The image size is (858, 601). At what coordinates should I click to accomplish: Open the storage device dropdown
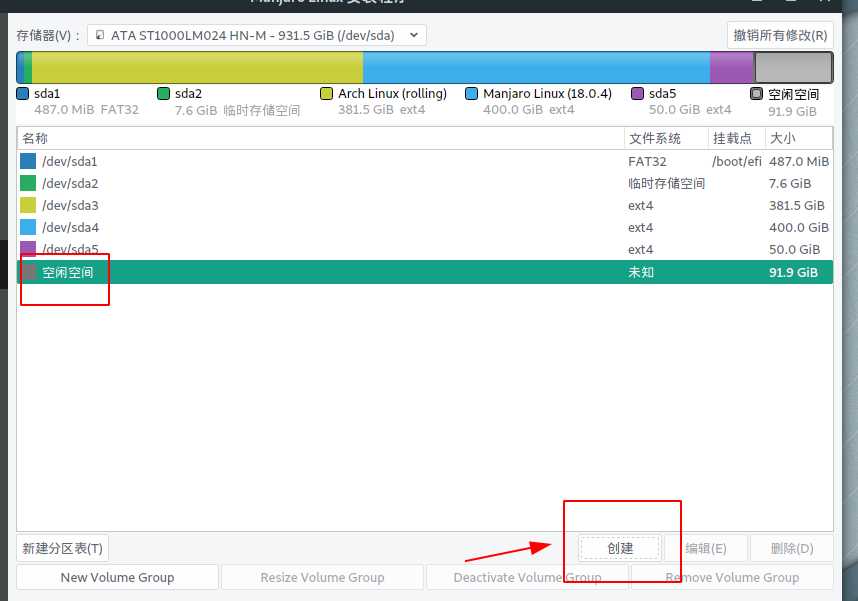click(x=256, y=36)
